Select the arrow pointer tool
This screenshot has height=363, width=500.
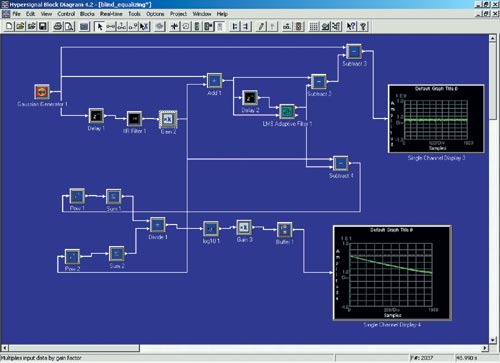[99, 26]
